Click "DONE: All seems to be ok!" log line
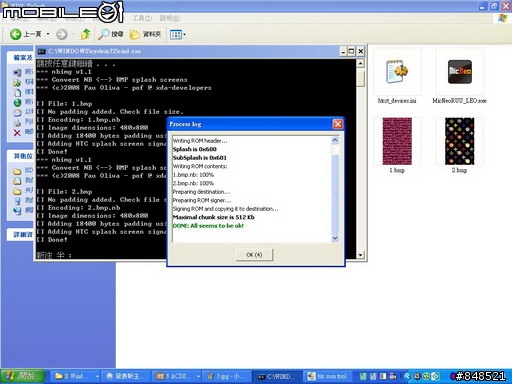512x384 pixels. click(208, 226)
